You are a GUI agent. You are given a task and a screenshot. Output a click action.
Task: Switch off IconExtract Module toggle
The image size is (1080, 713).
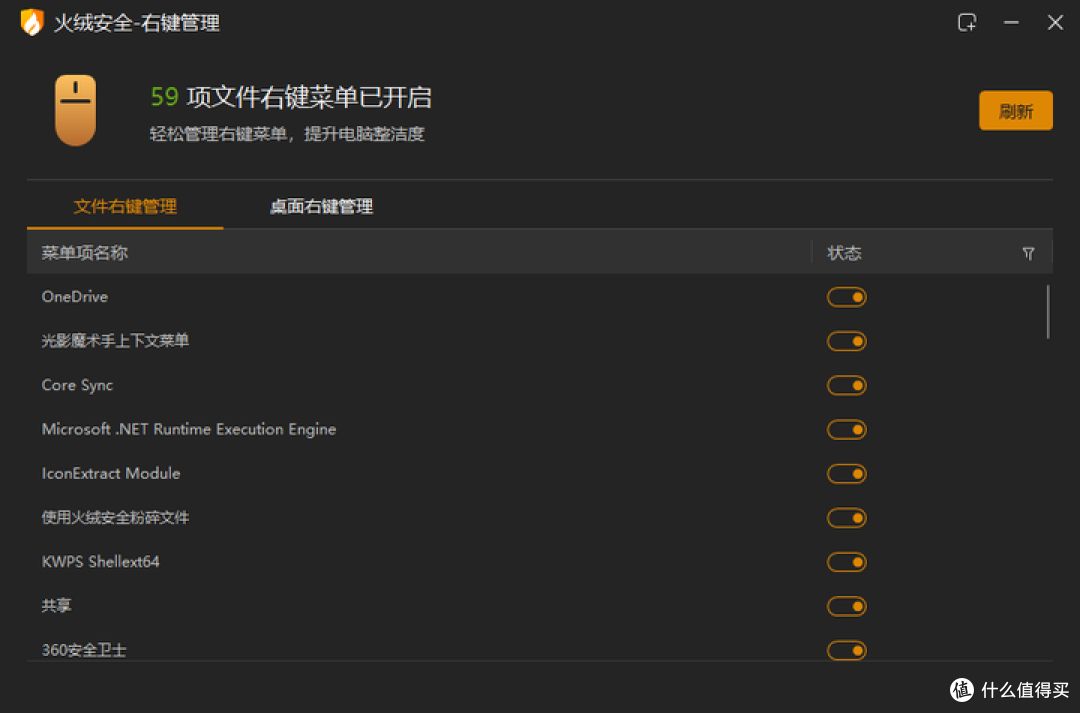click(x=846, y=474)
